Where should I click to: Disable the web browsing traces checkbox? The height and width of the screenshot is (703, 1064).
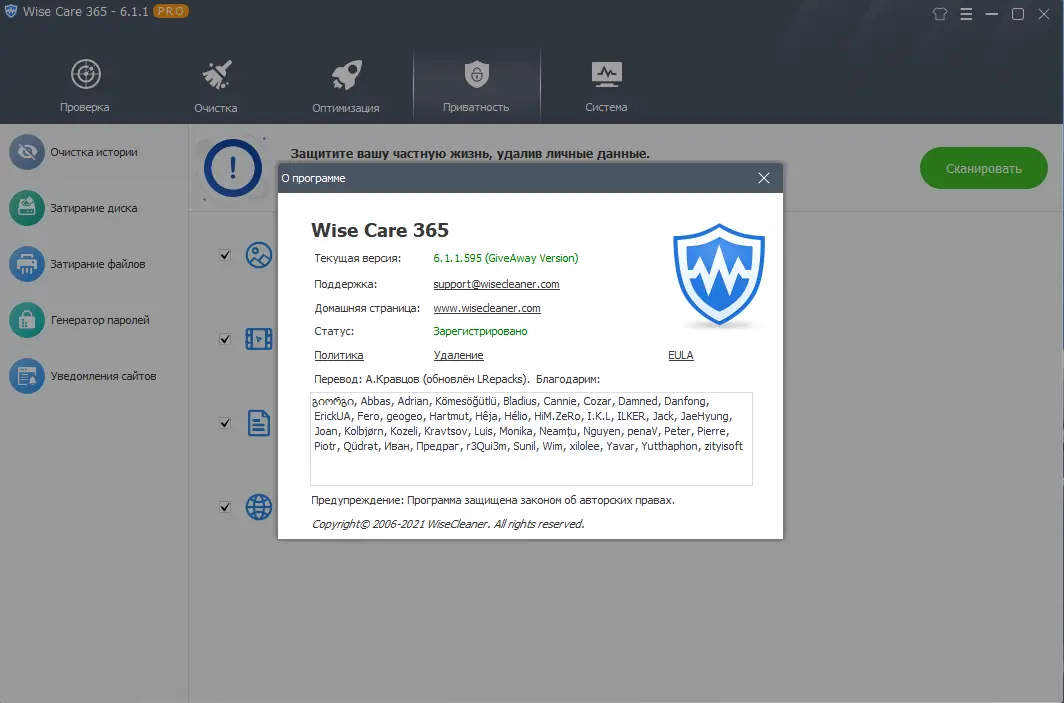(x=224, y=507)
